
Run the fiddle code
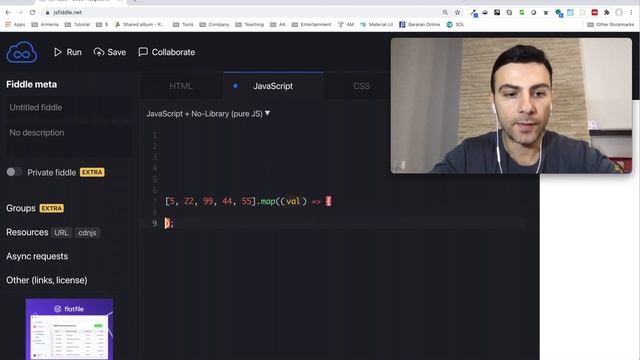pyautogui.click(x=68, y=52)
